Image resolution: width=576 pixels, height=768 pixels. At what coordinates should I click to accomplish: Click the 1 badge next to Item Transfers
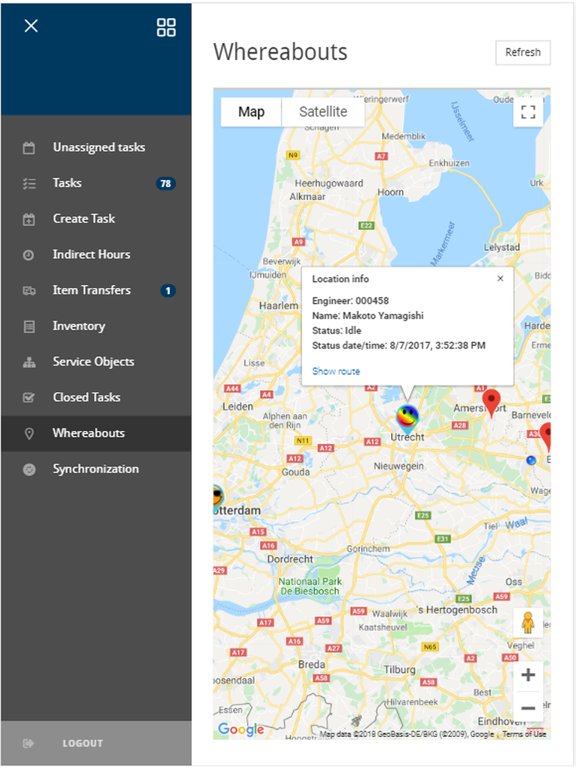pos(168,291)
